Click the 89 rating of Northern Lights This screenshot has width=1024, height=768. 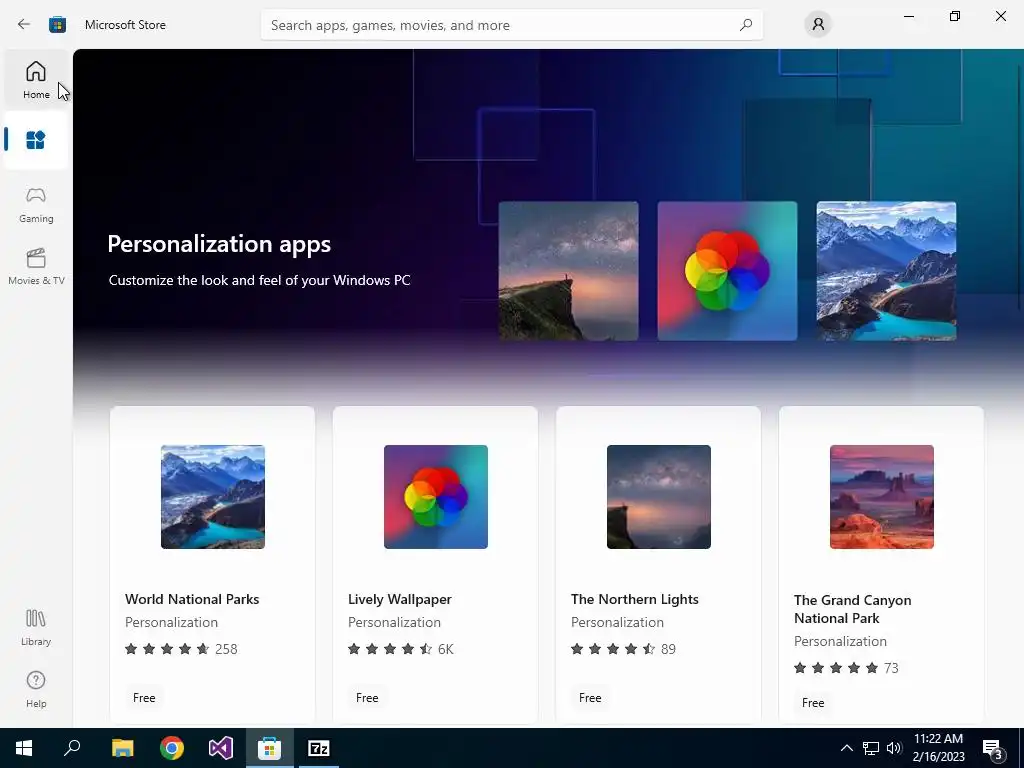point(668,649)
